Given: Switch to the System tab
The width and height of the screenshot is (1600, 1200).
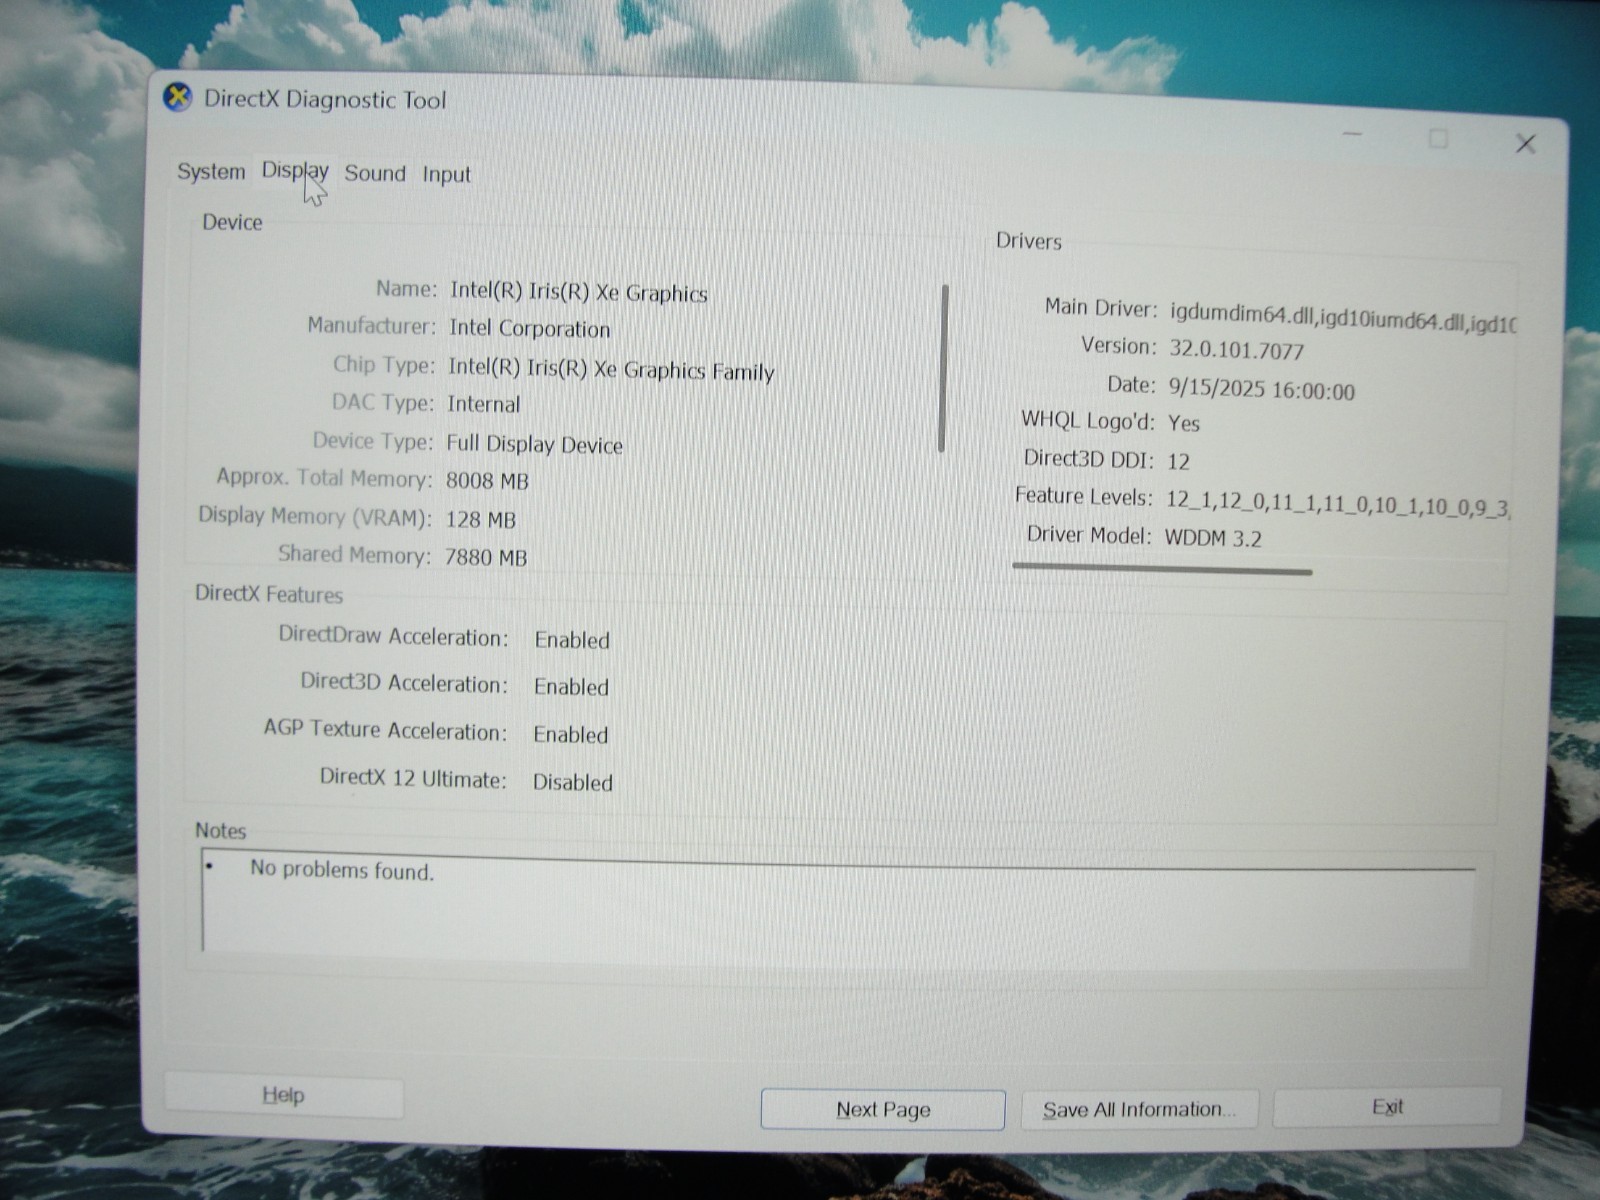Looking at the screenshot, I should pyautogui.click(x=211, y=171).
